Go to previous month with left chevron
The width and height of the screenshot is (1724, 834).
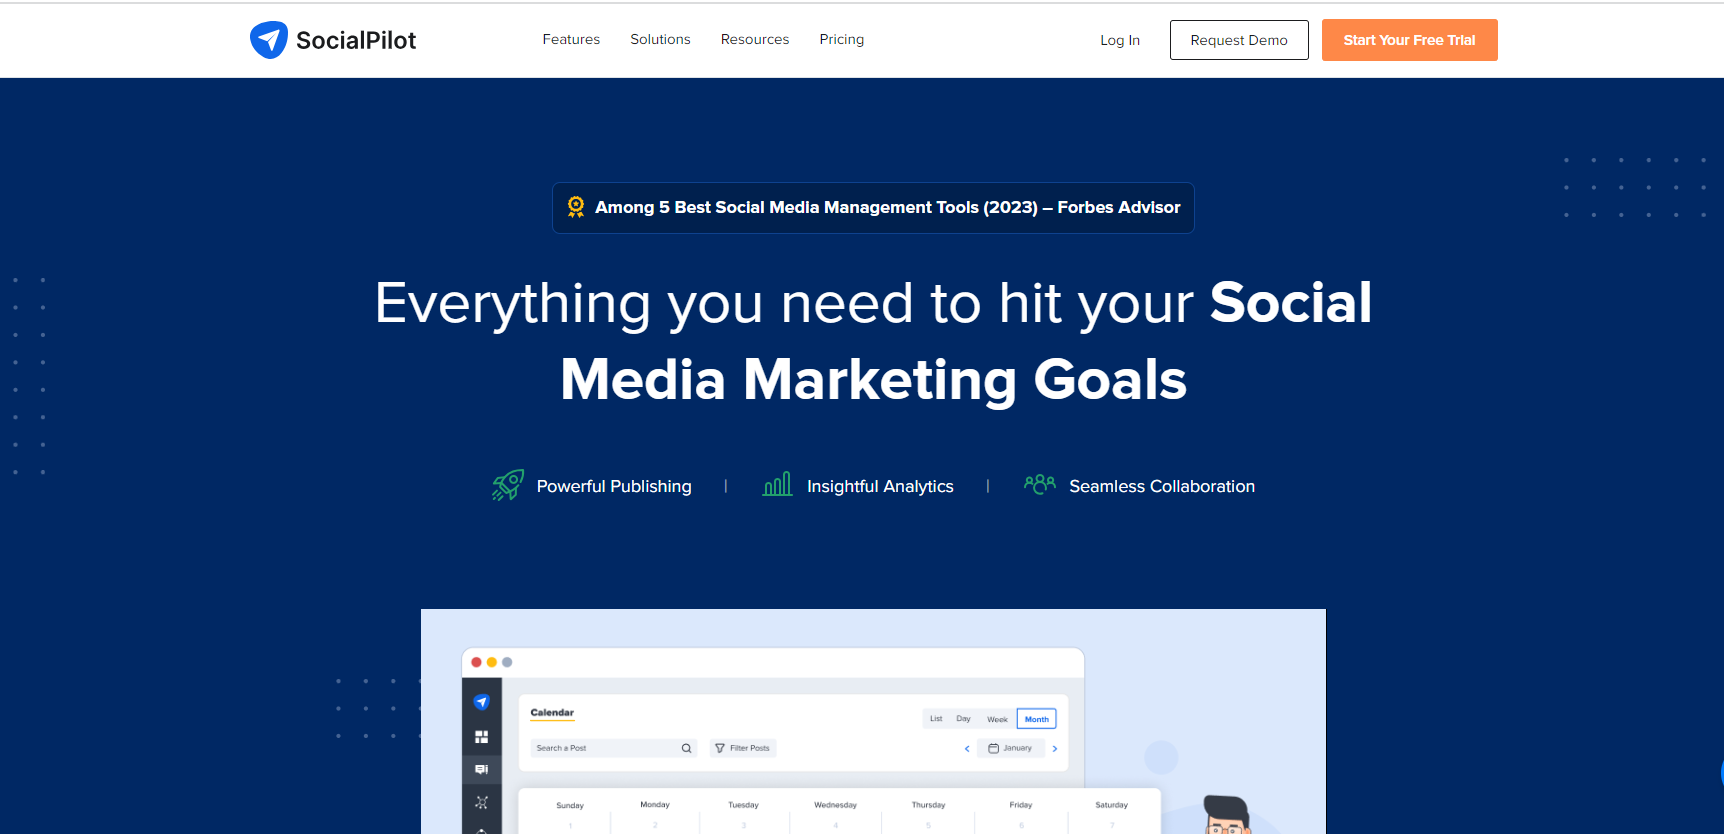(x=967, y=748)
